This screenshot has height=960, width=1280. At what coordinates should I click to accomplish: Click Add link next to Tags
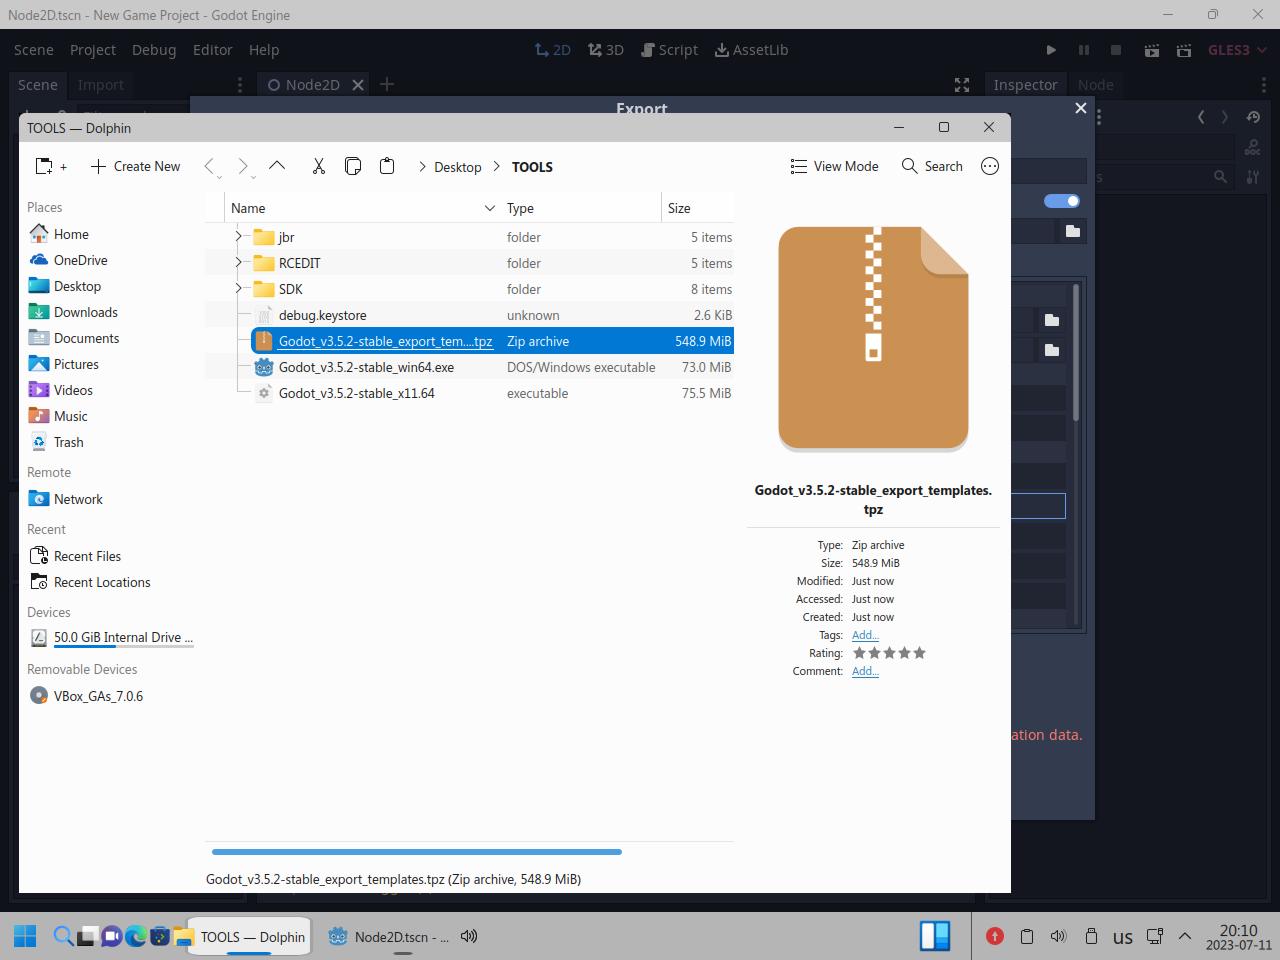point(865,635)
